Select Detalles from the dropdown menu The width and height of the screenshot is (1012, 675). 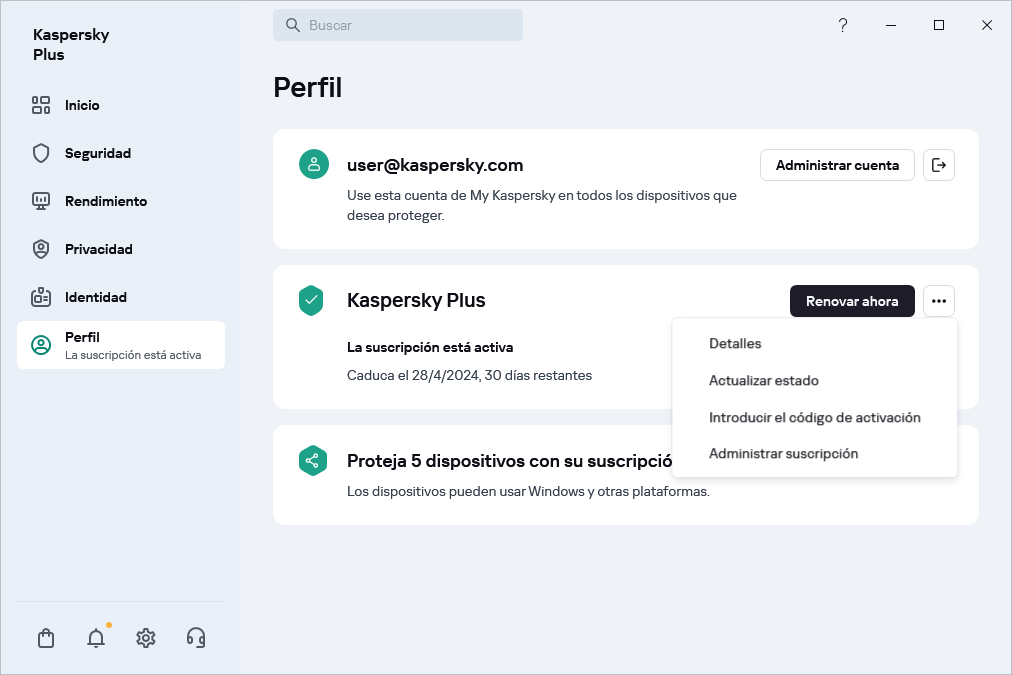pyautogui.click(x=735, y=344)
